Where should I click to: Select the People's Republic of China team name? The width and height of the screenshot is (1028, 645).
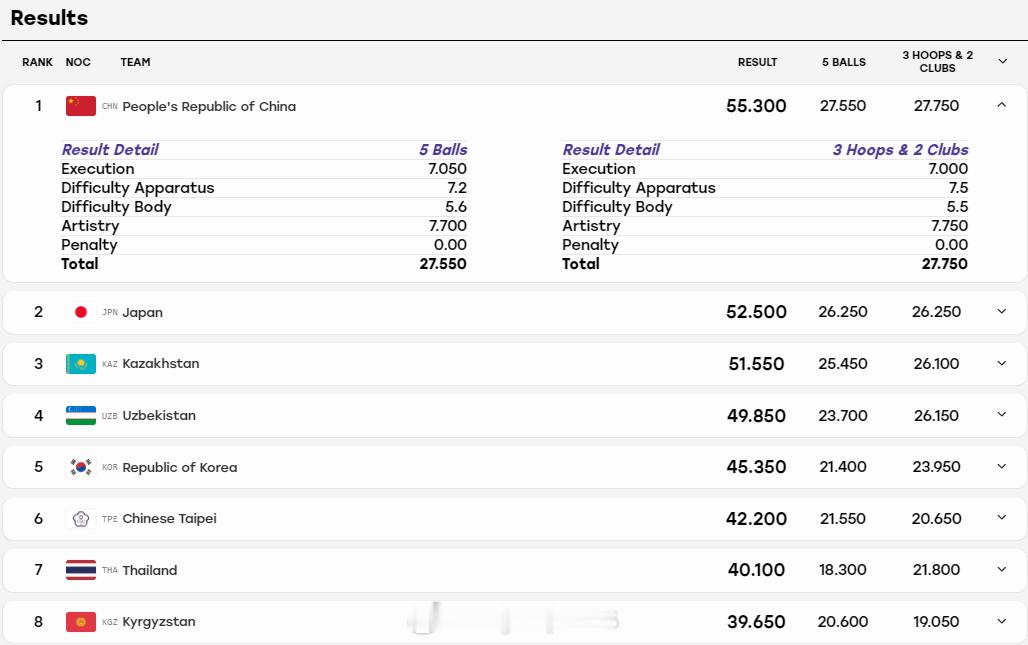click(209, 106)
